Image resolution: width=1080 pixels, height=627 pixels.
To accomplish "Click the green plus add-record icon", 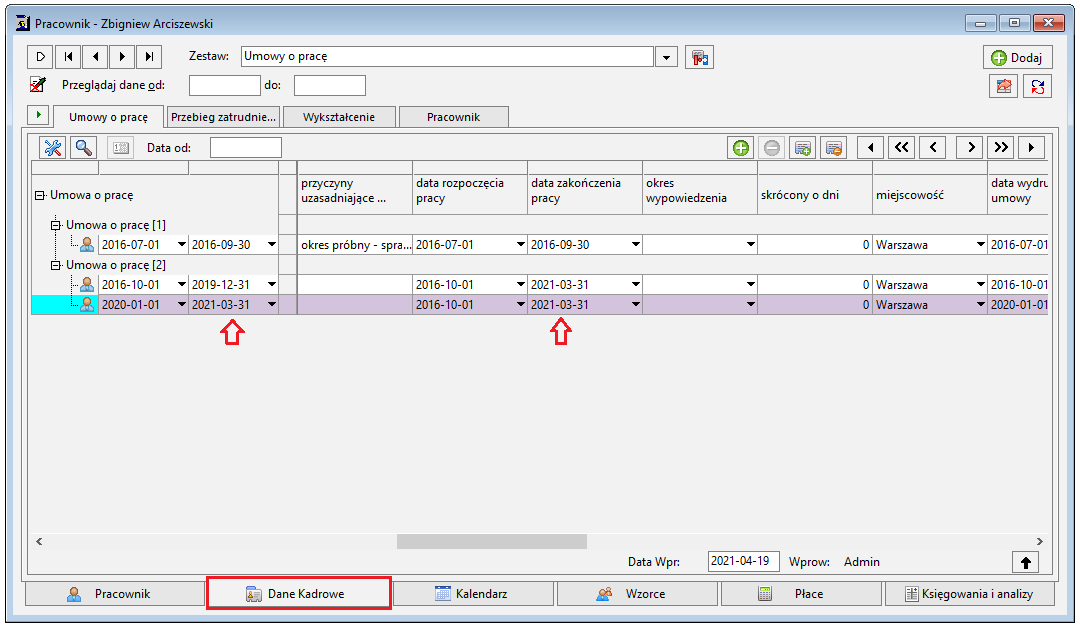I will [740, 147].
